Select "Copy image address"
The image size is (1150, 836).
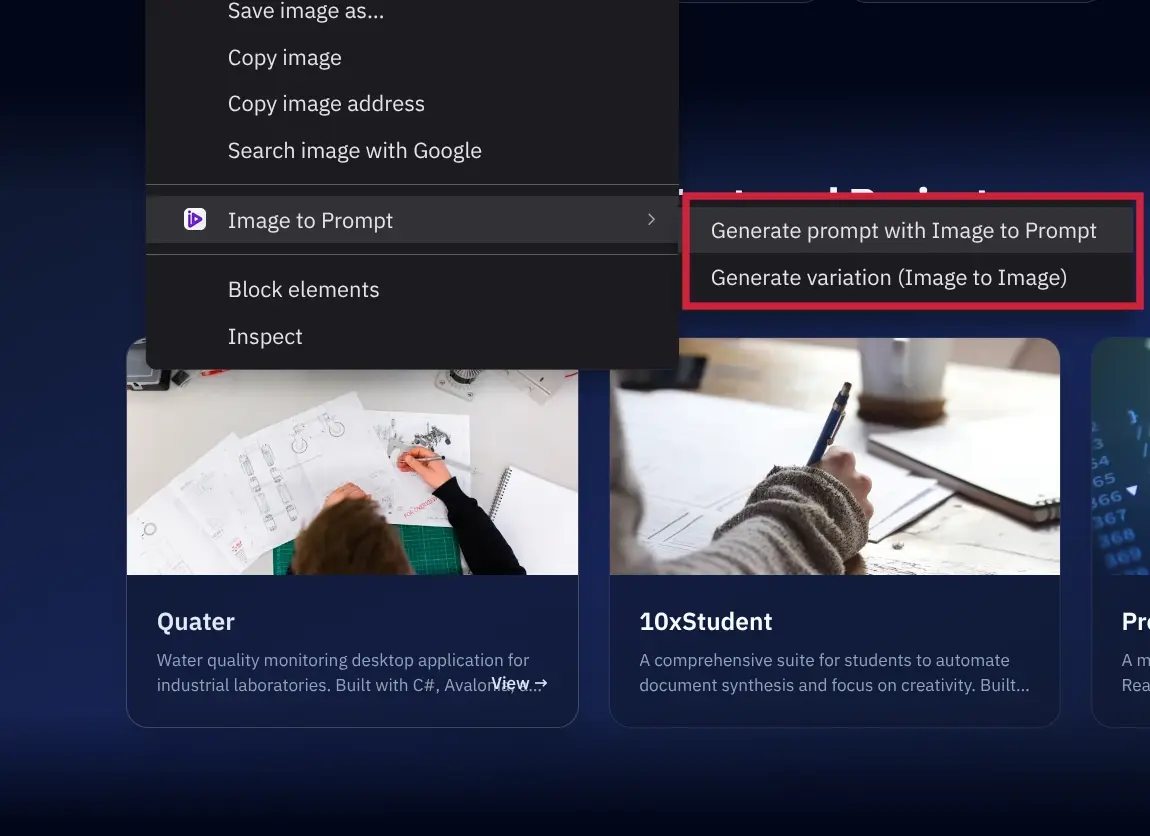pyautogui.click(x=326, y=103)
